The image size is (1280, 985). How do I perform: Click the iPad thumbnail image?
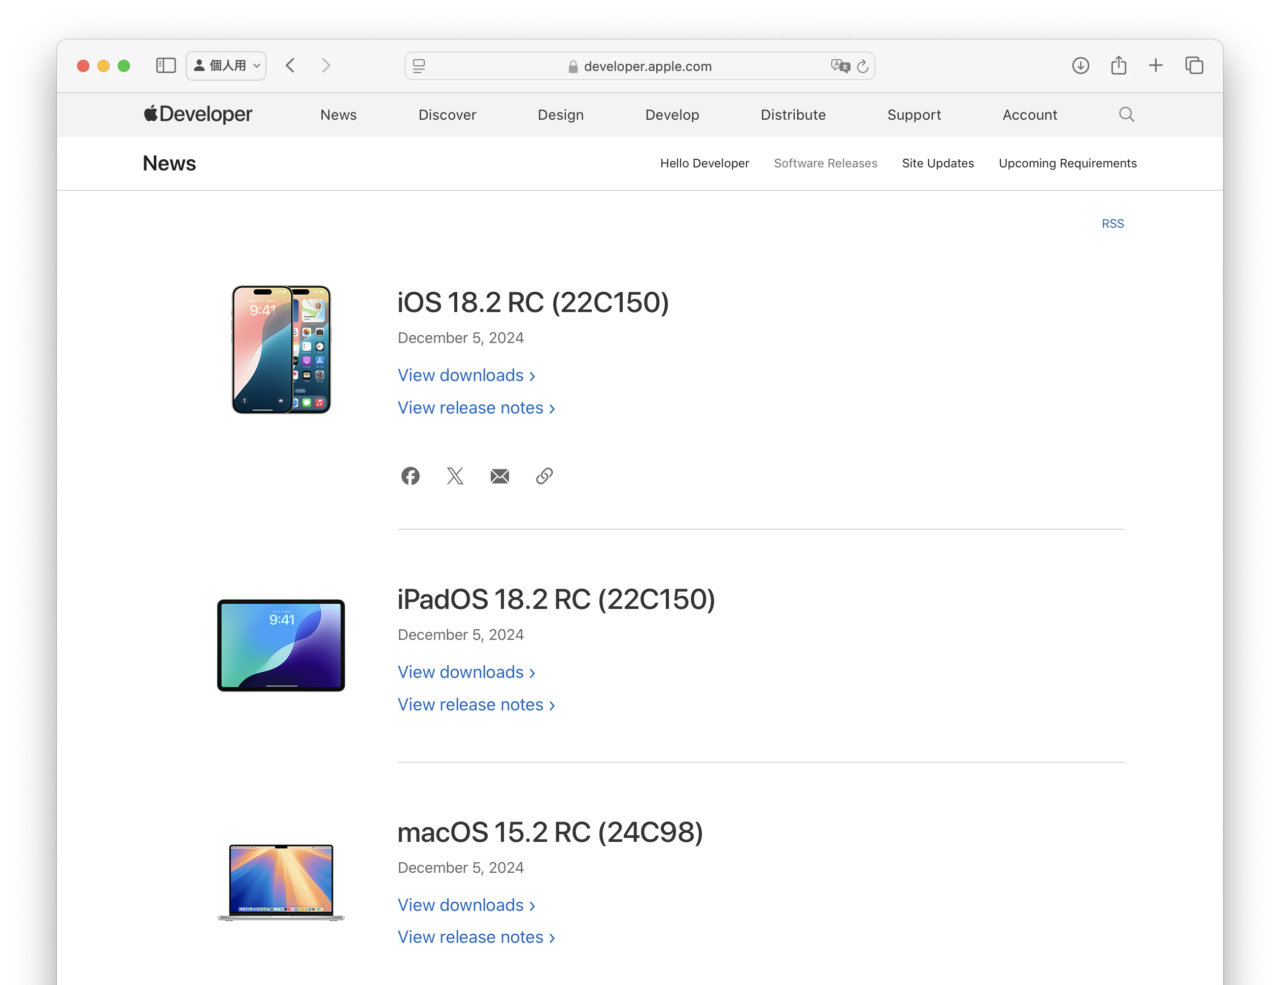[x=281, y=645]
